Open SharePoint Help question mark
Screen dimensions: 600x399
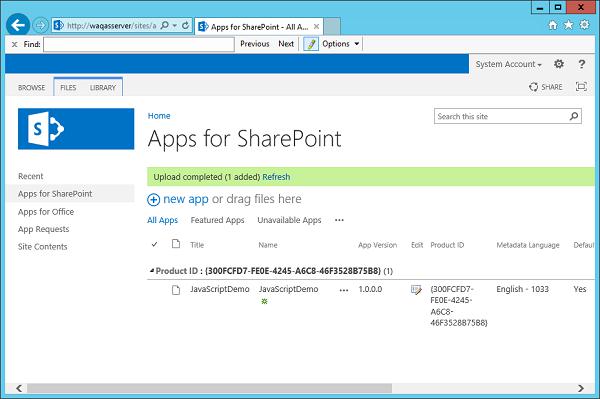tap(582, 64)
